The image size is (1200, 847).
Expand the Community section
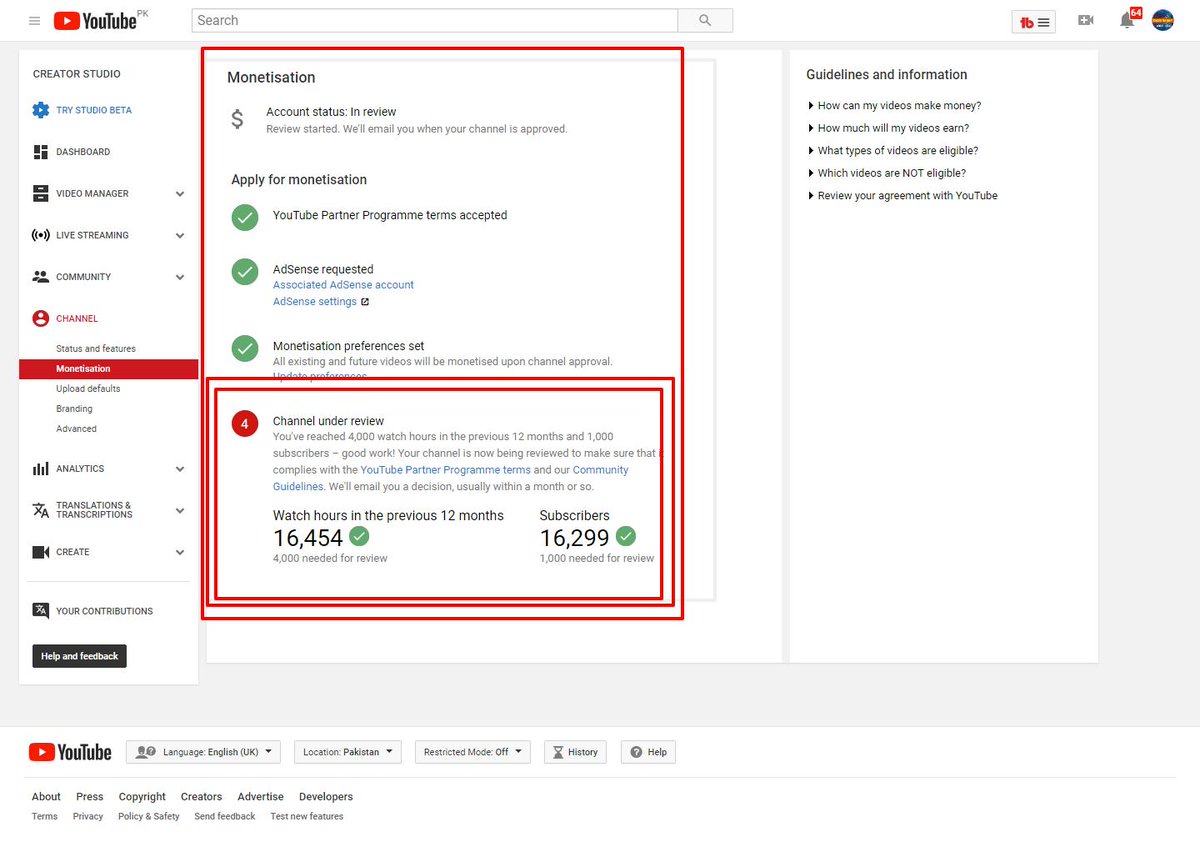coord(180,277)
